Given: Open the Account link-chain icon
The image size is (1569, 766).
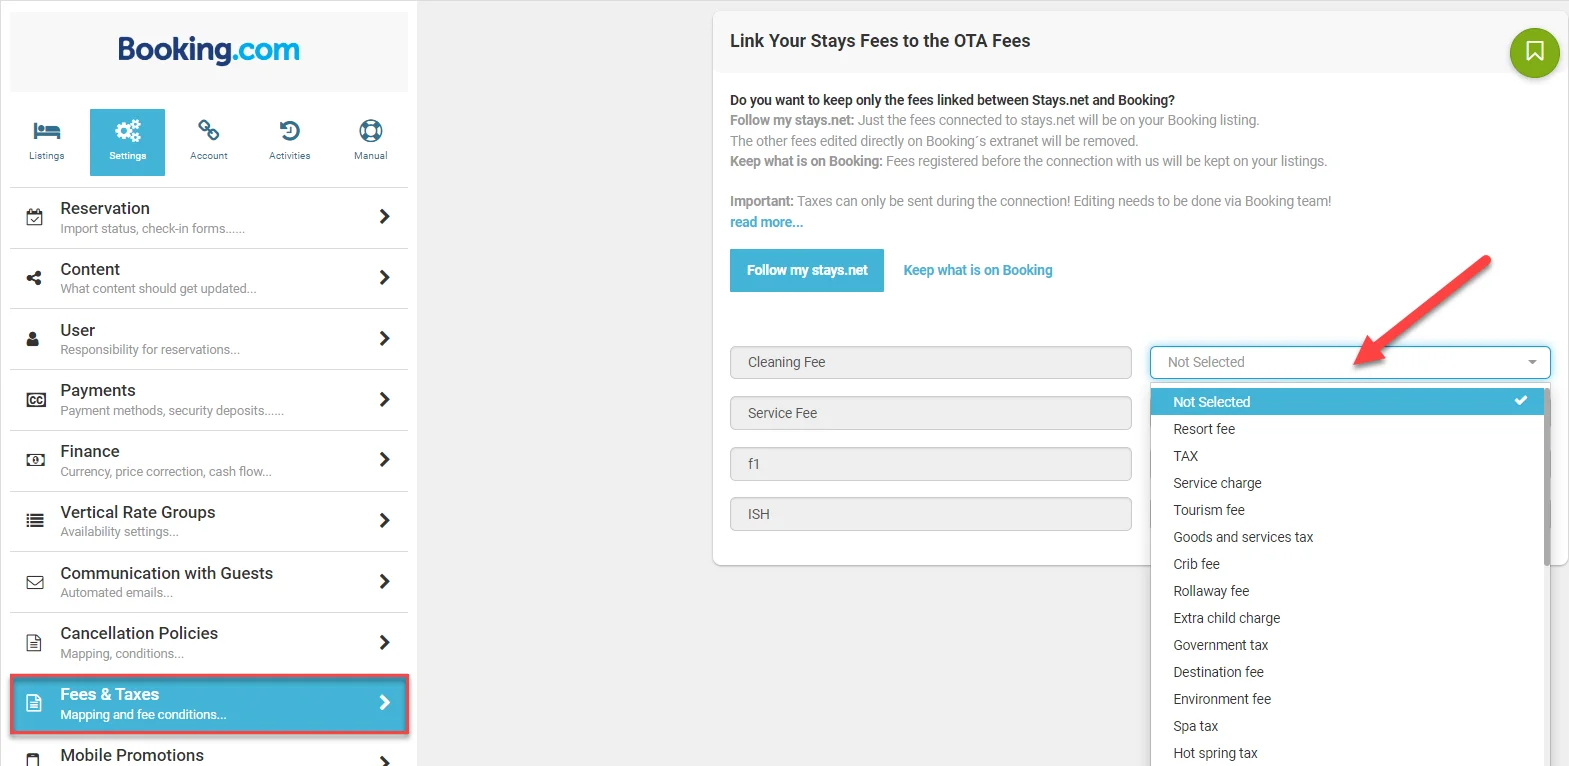Looking at the screenshot, I should (208, 130).
